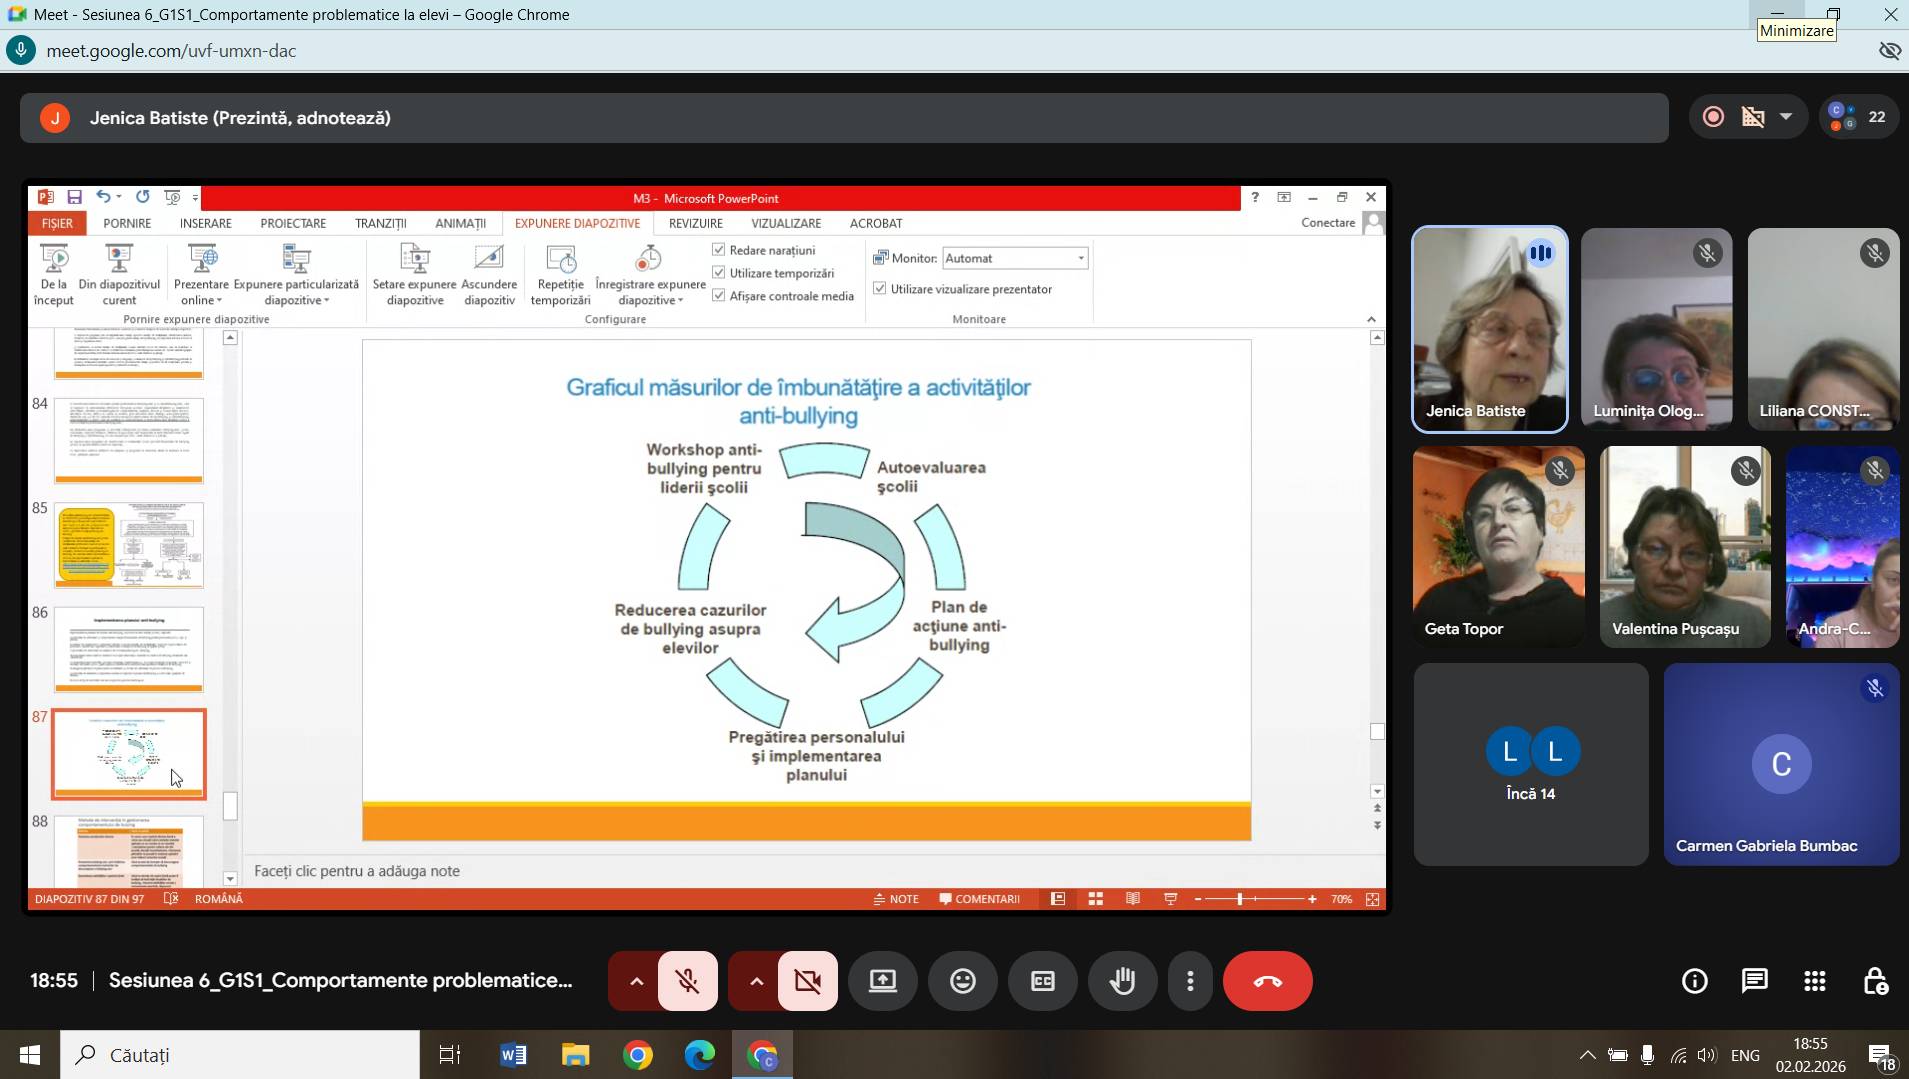Click the present screen button
This screenshot has width=1909, height=1079.
point(882,981)
